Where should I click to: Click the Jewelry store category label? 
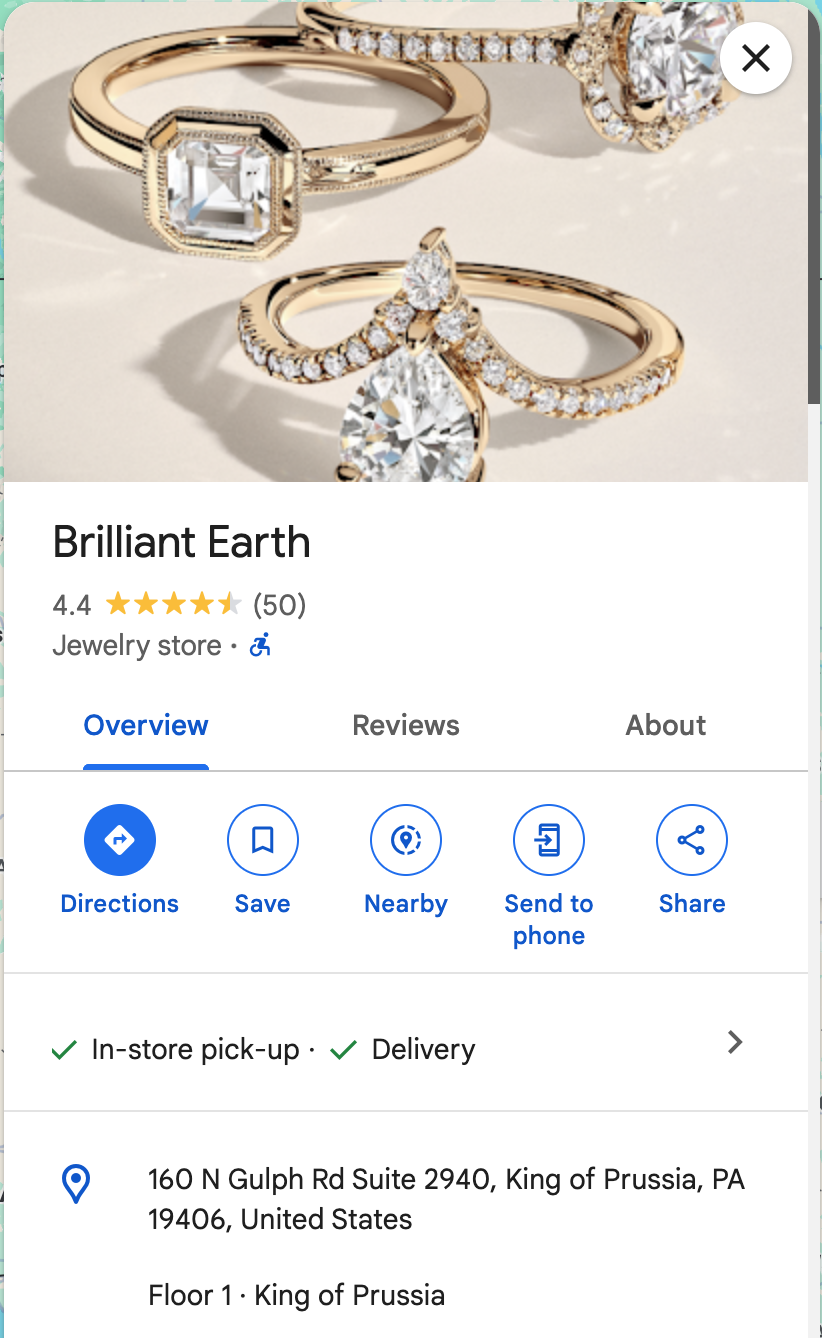tap(136, 646)
